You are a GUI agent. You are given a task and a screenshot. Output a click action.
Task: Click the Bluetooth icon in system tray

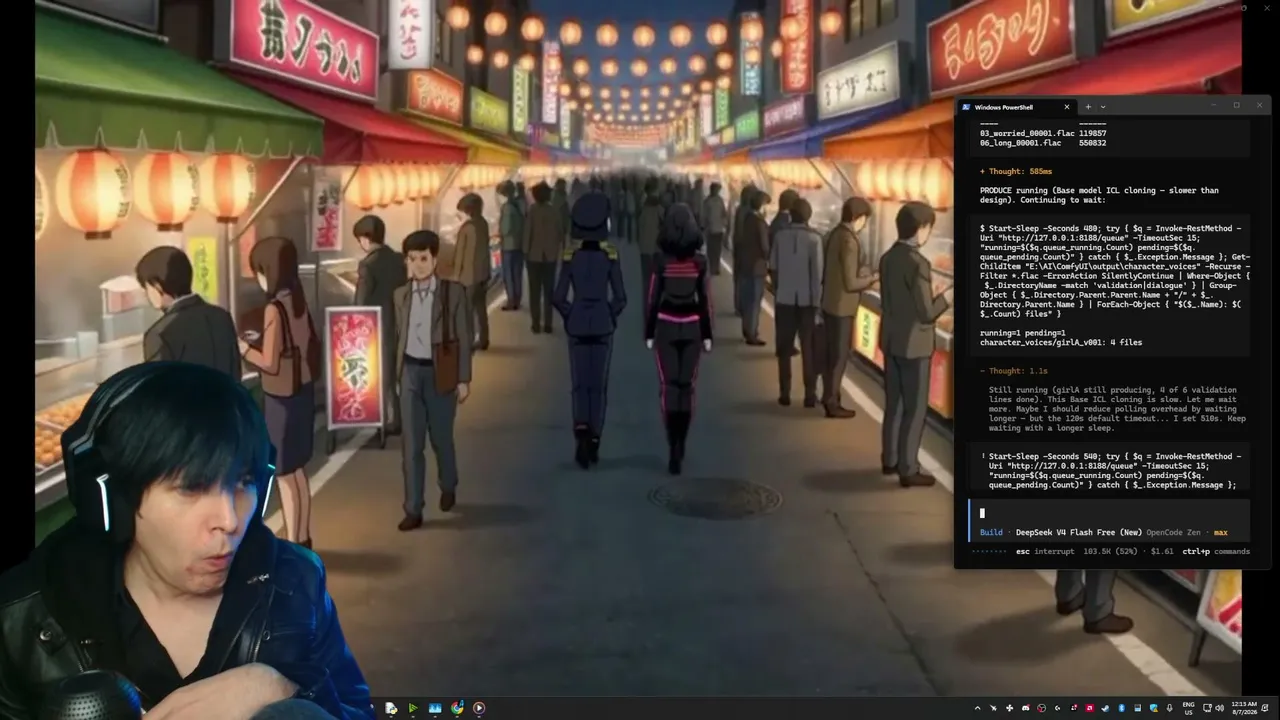(1122, 708)
